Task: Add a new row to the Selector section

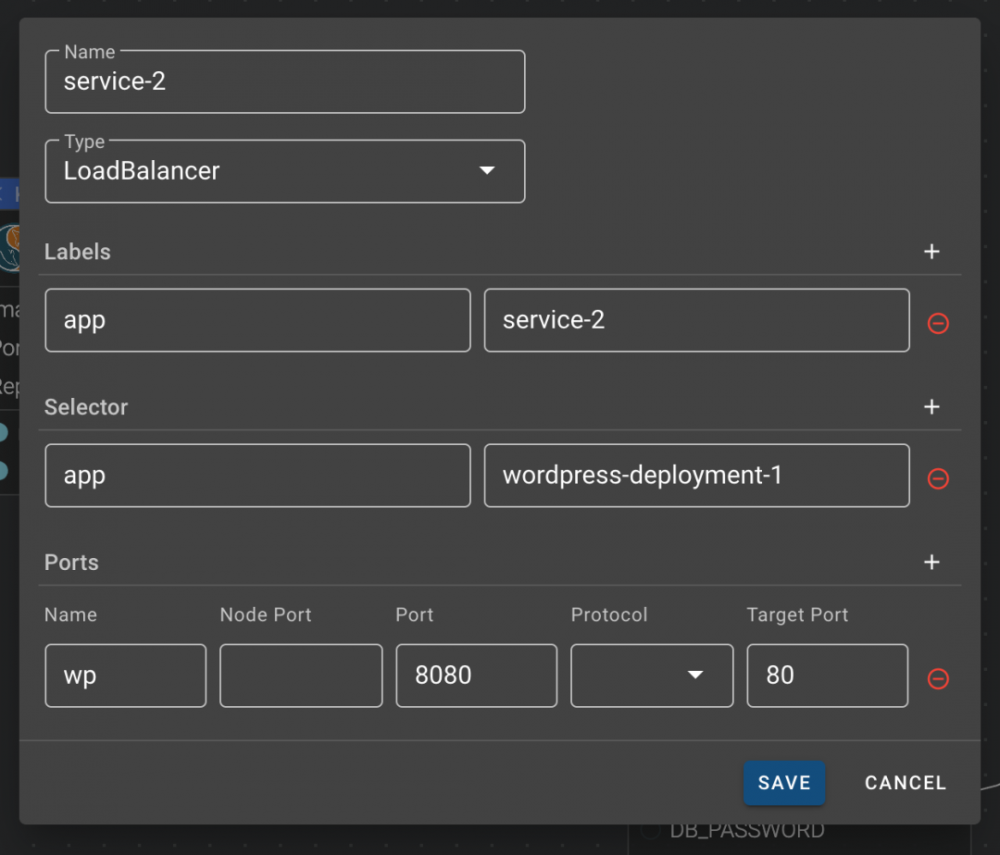Action: coord(931,407)
